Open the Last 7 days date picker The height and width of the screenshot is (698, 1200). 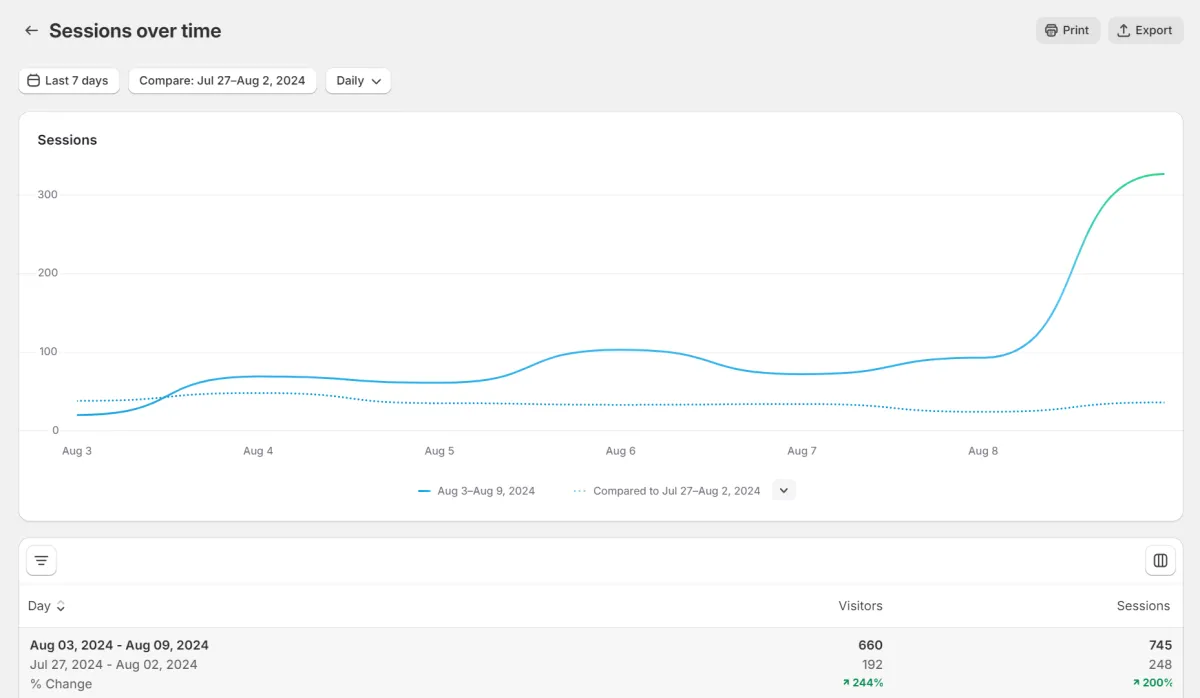point(68,81)
